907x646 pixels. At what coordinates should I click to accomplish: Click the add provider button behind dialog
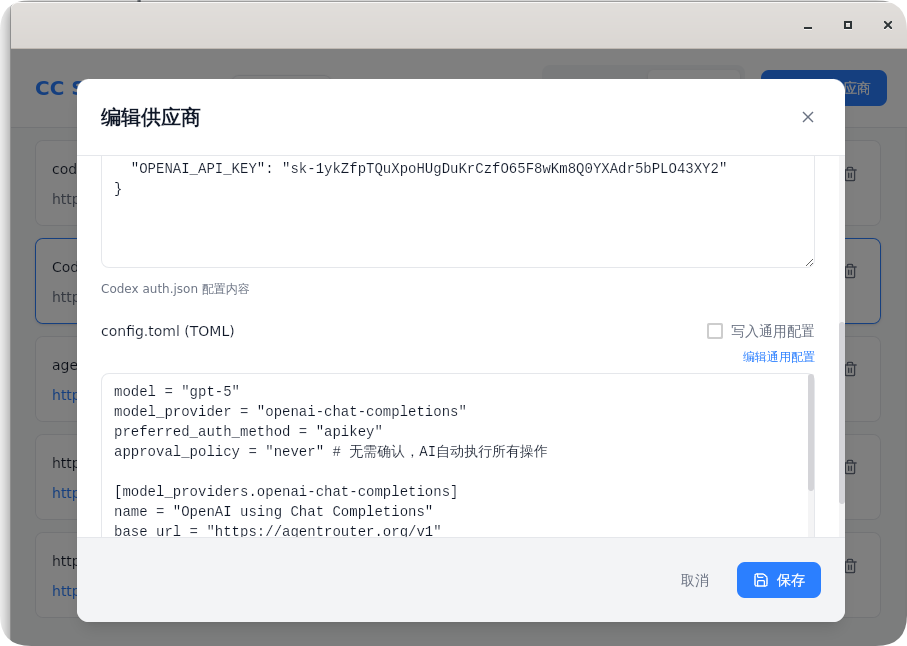(x=865, y=88)
